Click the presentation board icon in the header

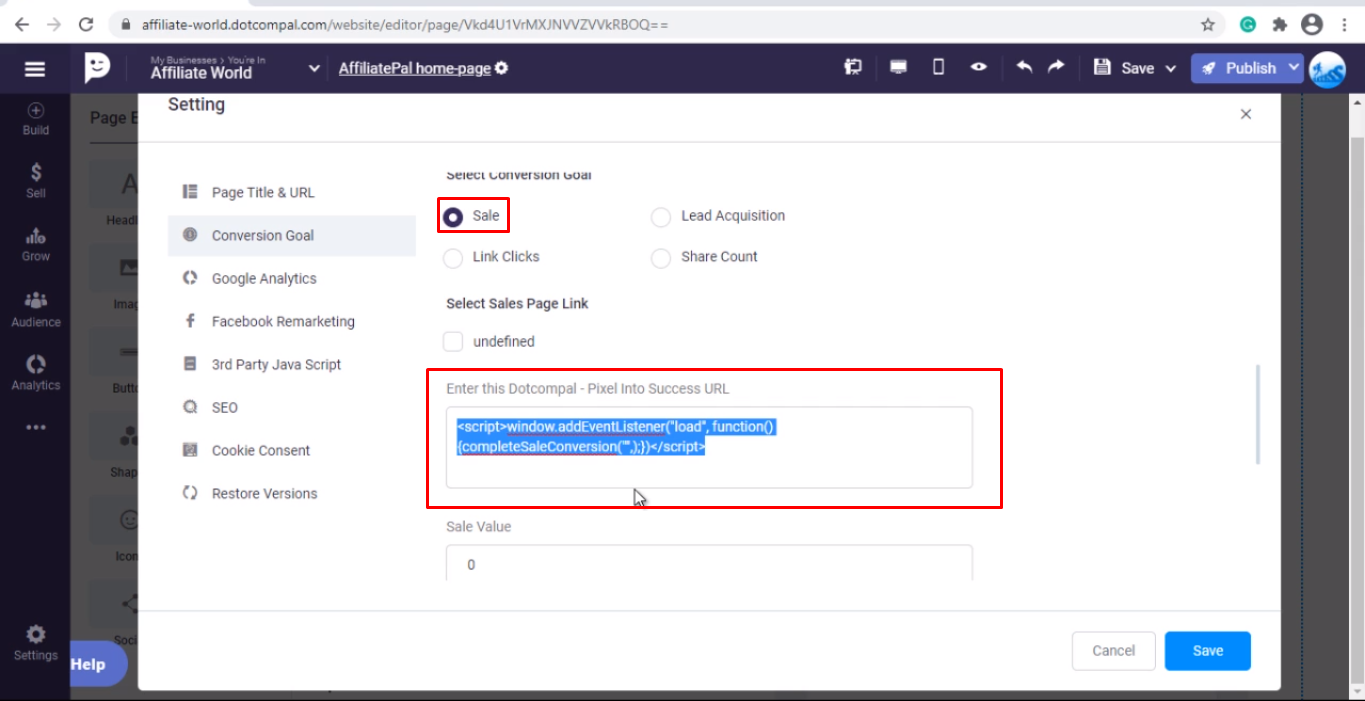853,68
